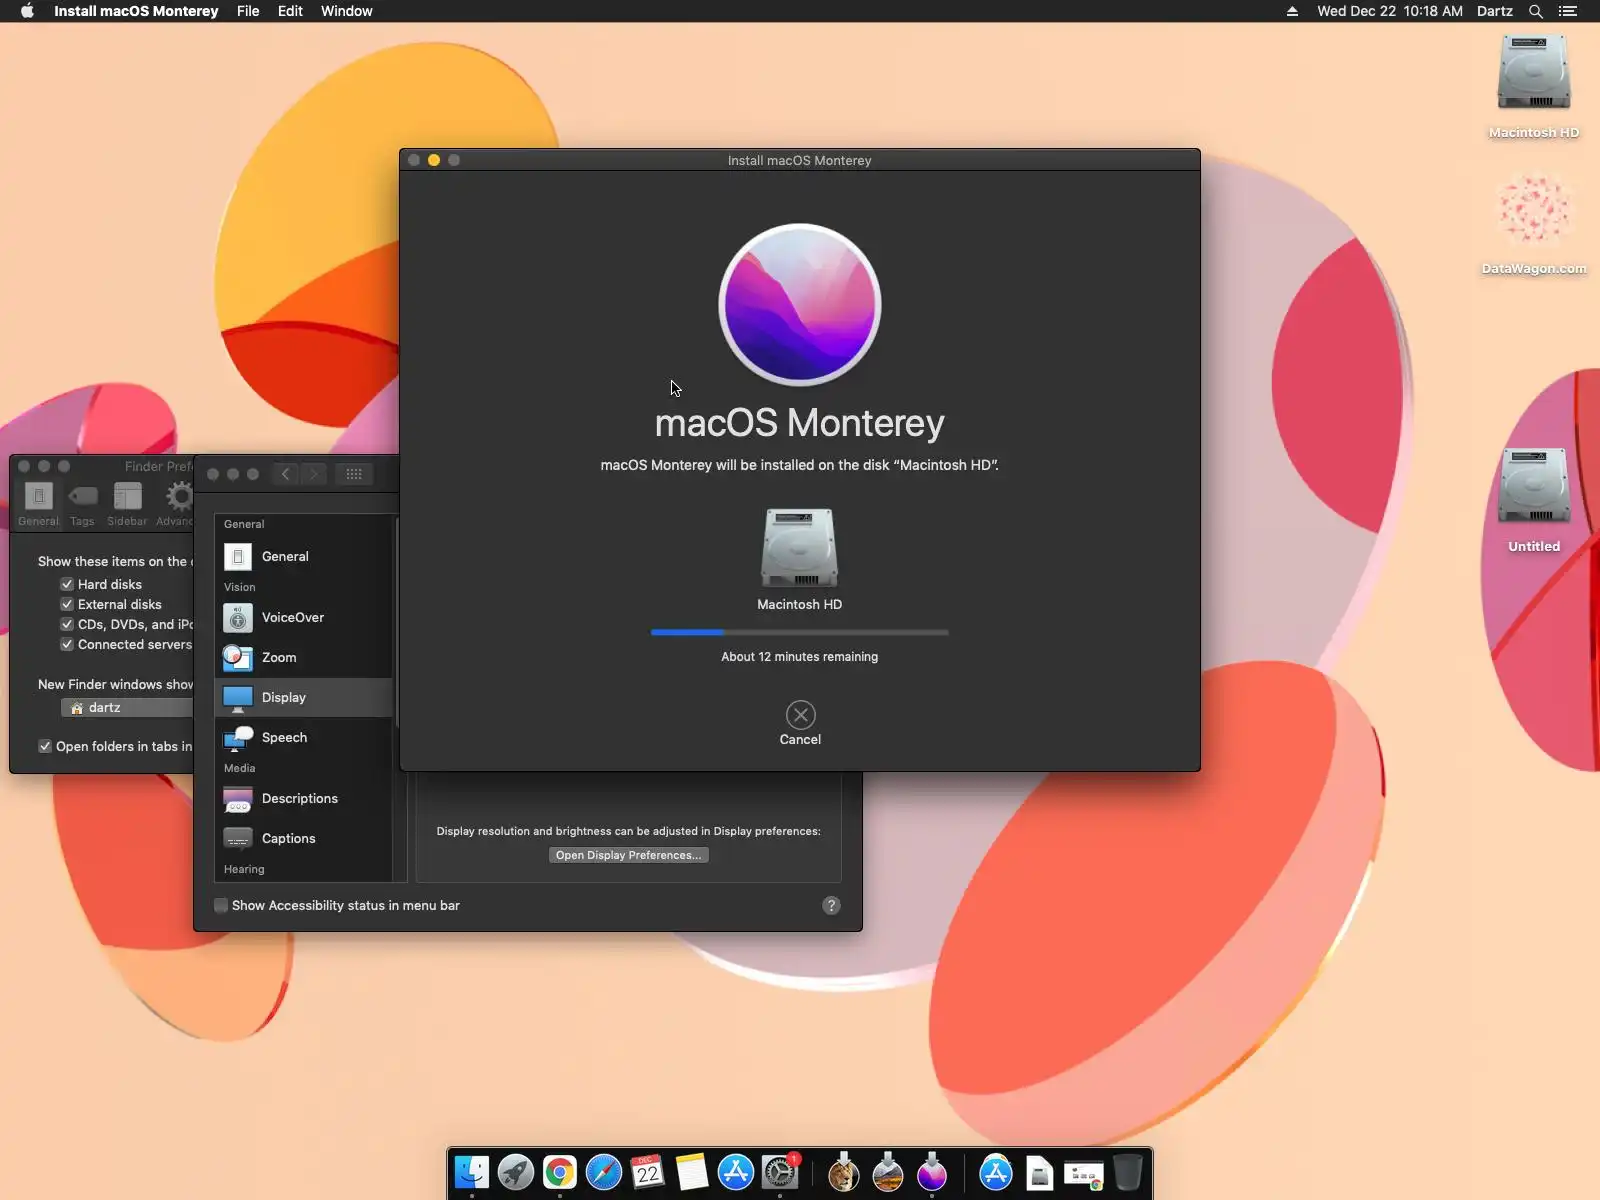Switch to Tags tab in Finder Preferences
1600x1200 pixels.
(x=82, y=503)
